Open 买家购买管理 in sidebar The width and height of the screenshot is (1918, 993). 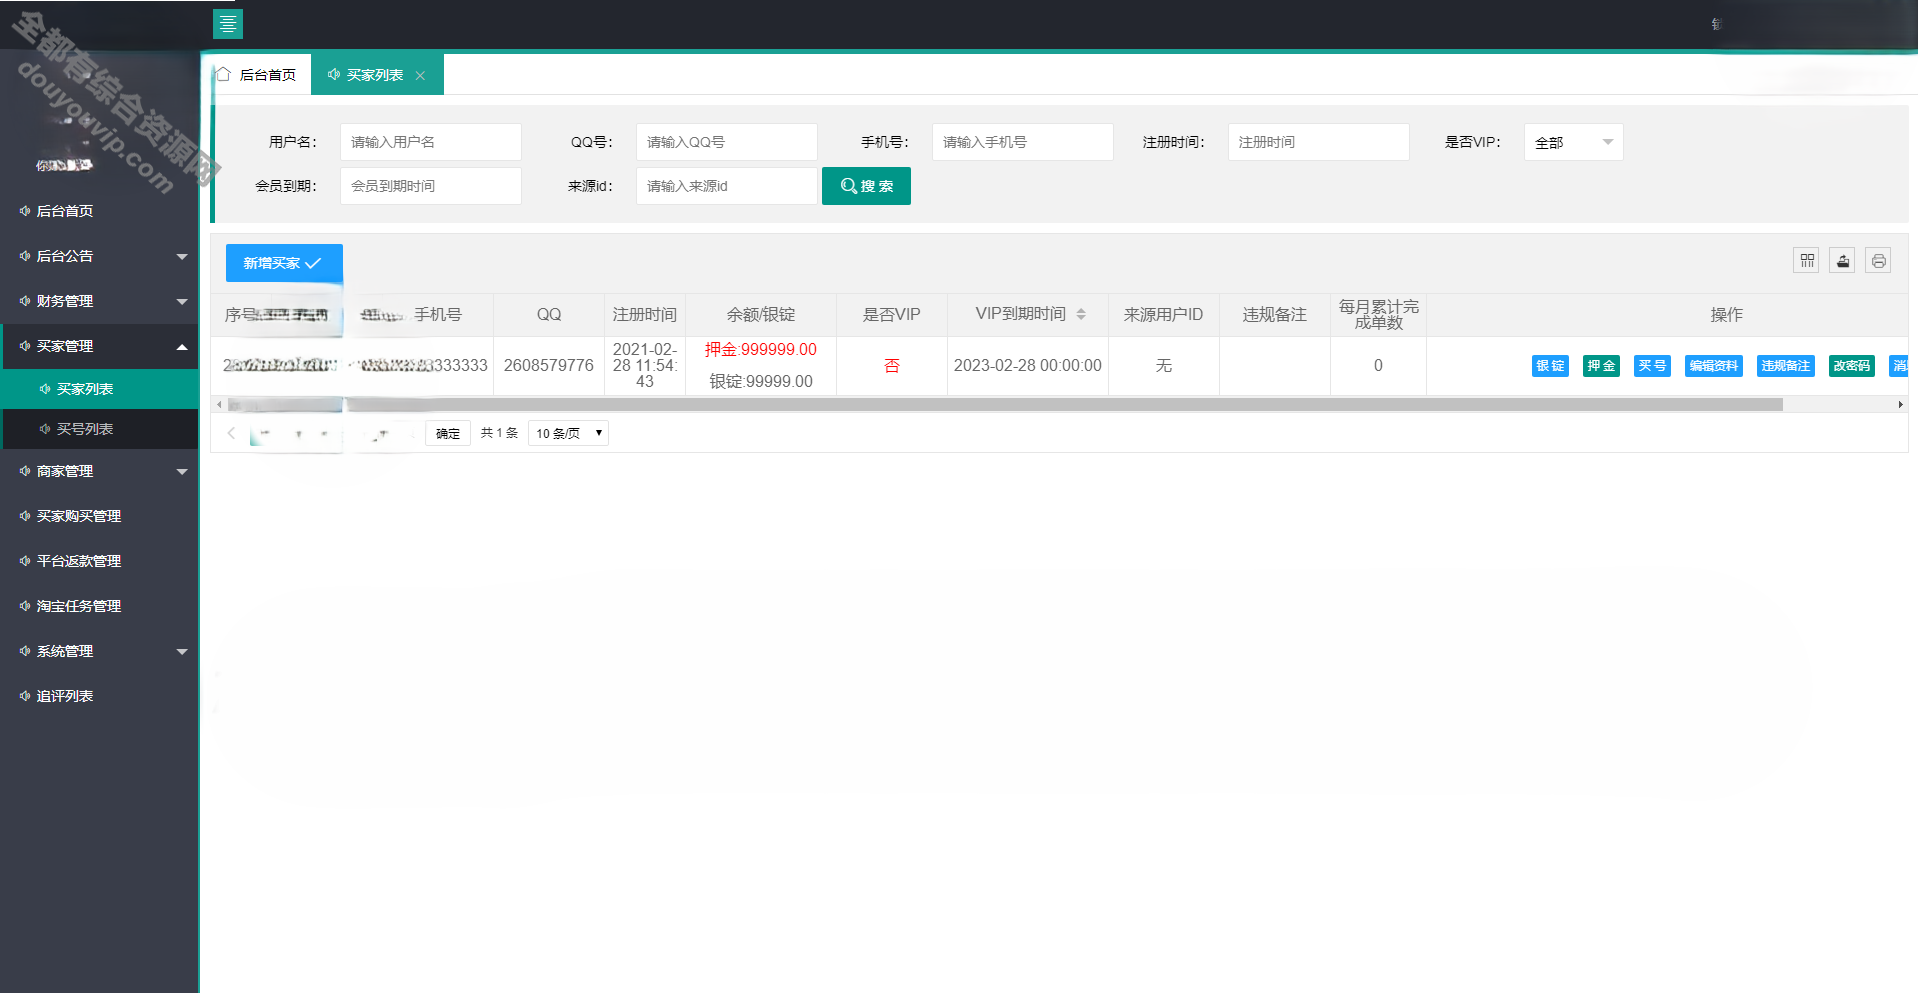100,516
